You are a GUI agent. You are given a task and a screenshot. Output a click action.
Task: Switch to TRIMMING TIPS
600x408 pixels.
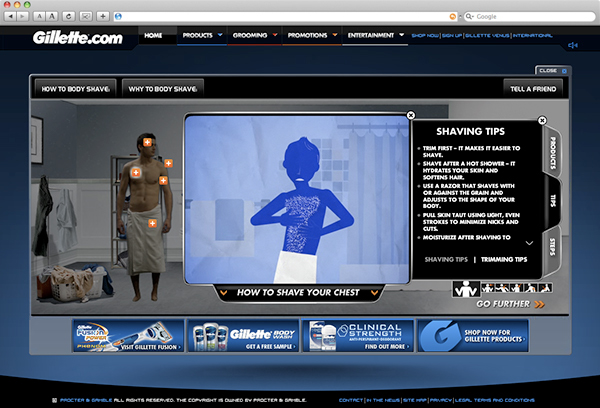(504, 259)
